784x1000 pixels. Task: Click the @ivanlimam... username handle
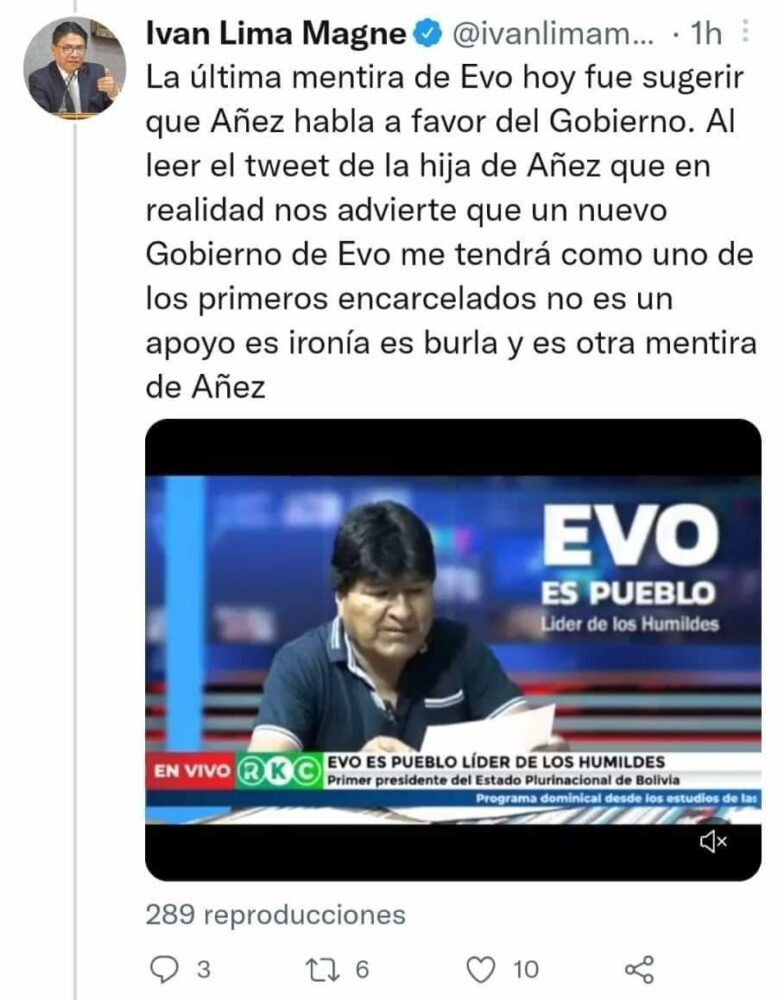(x=552, y=33)
